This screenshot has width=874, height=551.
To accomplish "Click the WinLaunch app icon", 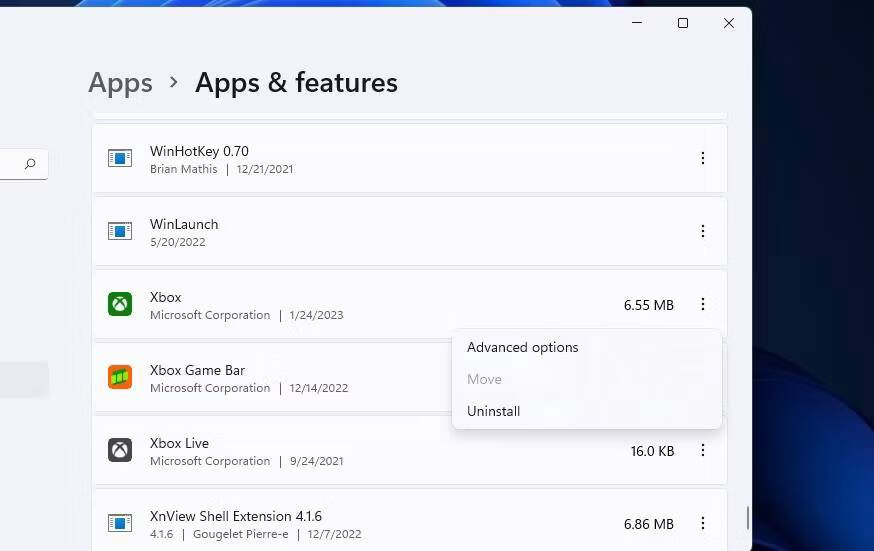I will tap(120, 231).
